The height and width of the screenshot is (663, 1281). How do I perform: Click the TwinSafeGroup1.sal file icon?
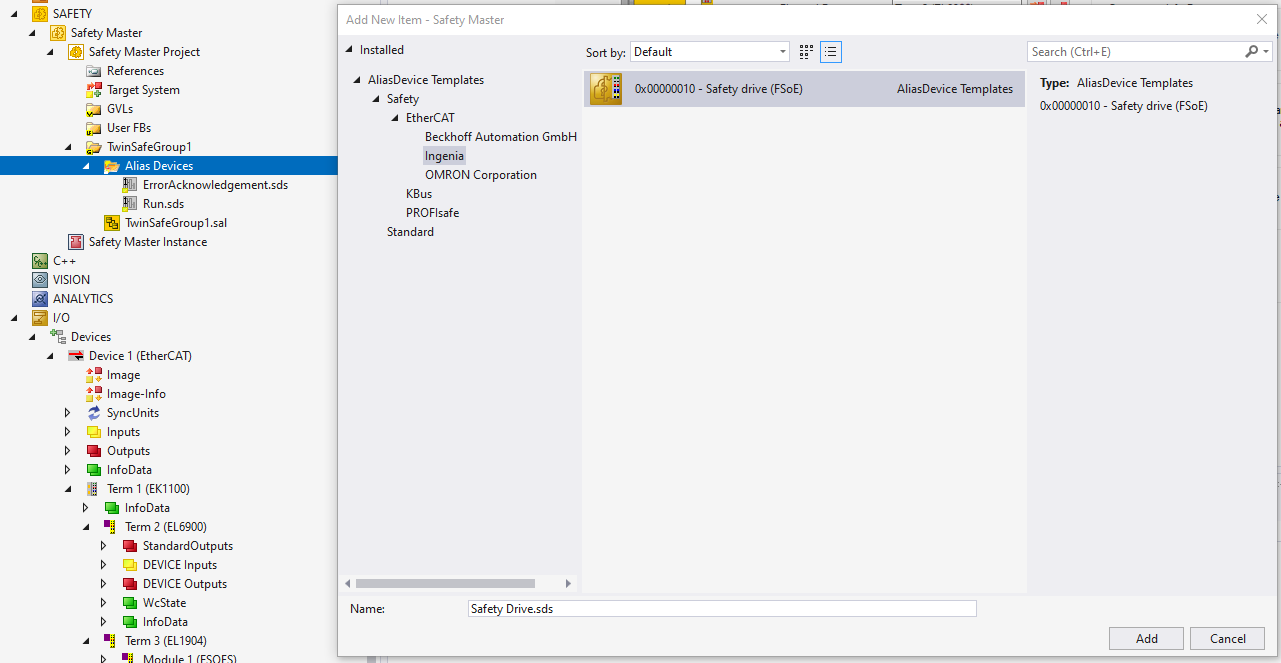pos(112,223)
